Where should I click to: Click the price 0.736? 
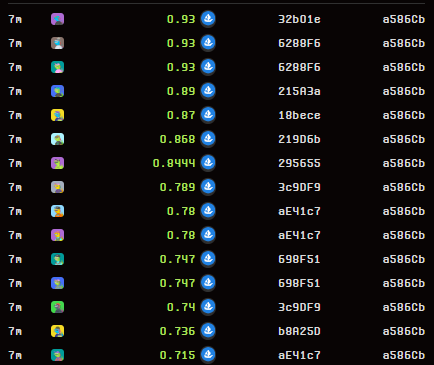(x=177, y=331)
